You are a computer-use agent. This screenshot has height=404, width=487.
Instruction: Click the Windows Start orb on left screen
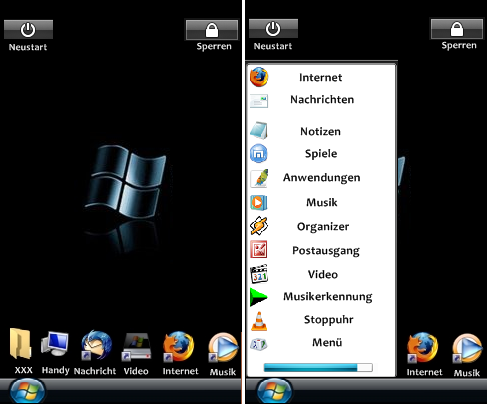click(27, 391)
